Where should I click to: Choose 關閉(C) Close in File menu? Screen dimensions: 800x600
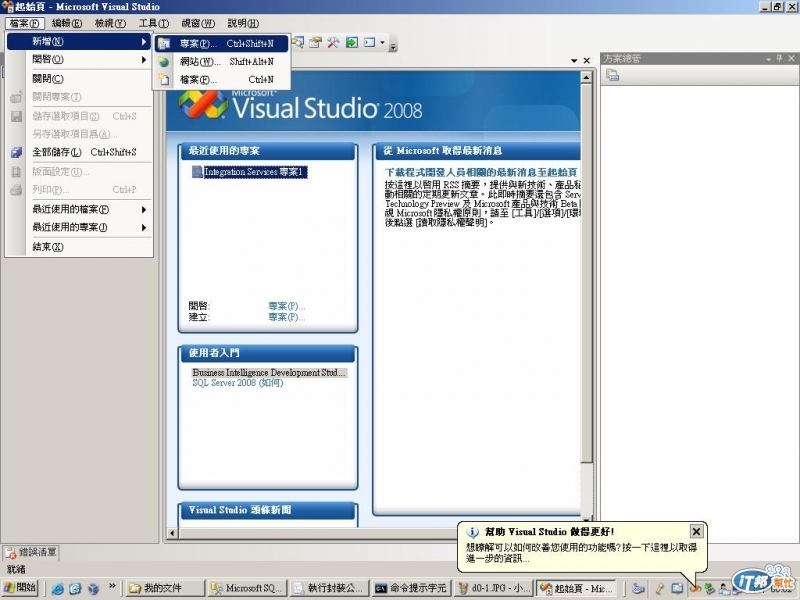(79, 79)
